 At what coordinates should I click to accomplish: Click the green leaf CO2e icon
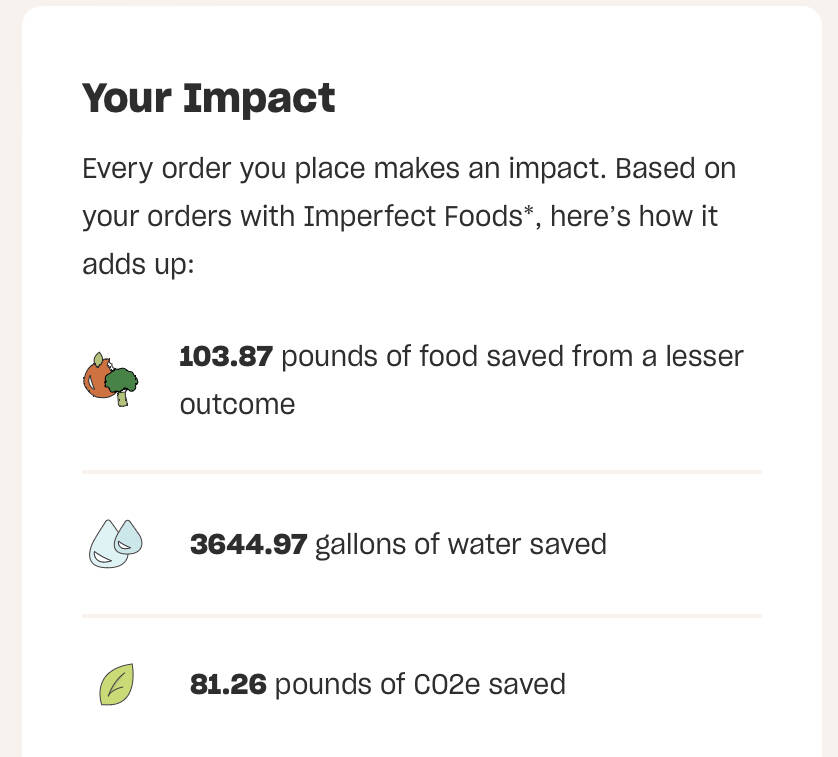click(x=117, y=684)
